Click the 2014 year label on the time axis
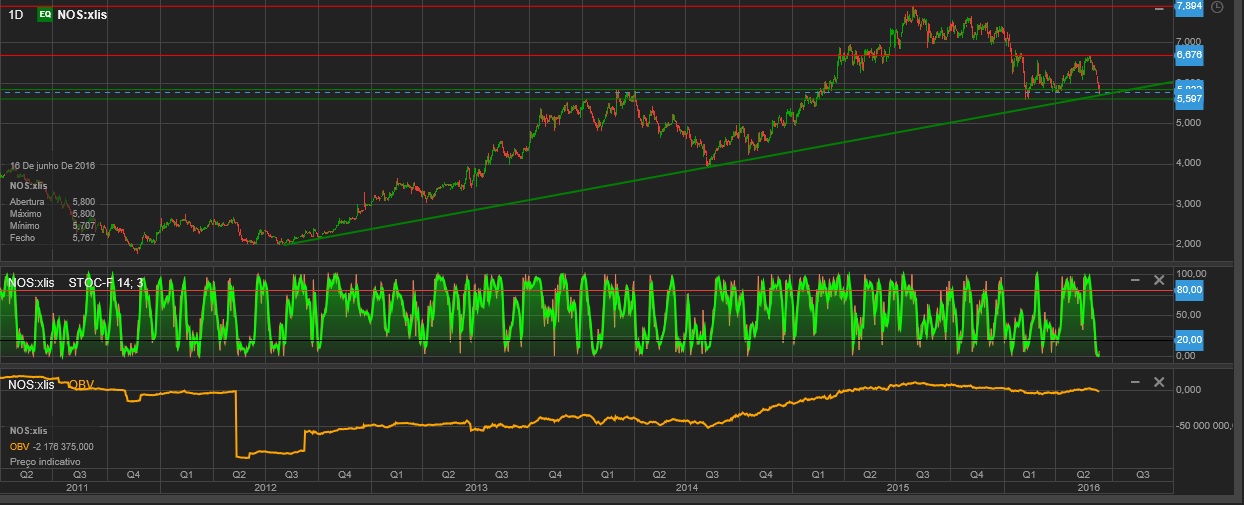This screenshot has height=505, width=1244. 687,487
